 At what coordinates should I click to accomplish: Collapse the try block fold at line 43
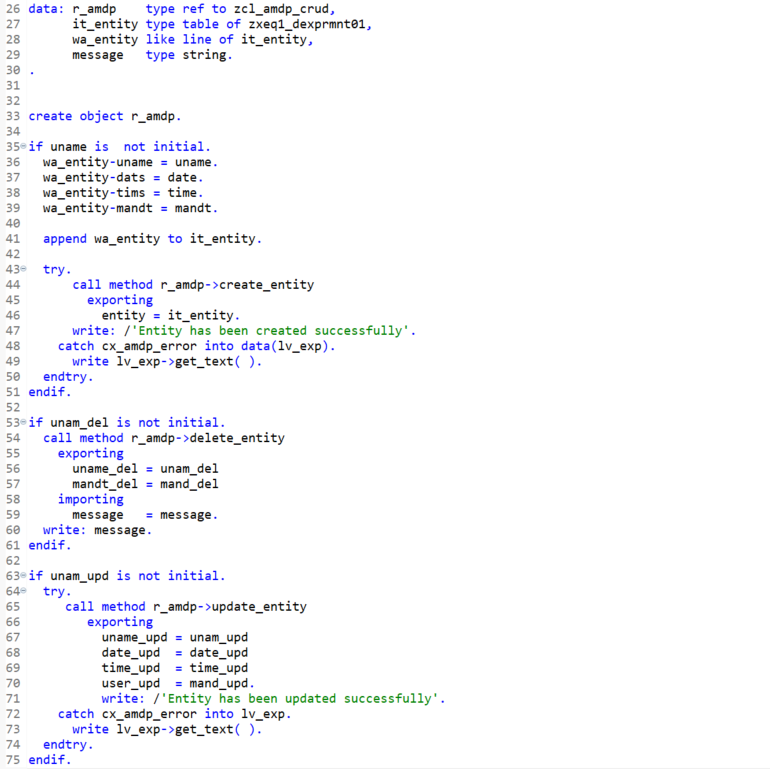click(x=23, y=269)
